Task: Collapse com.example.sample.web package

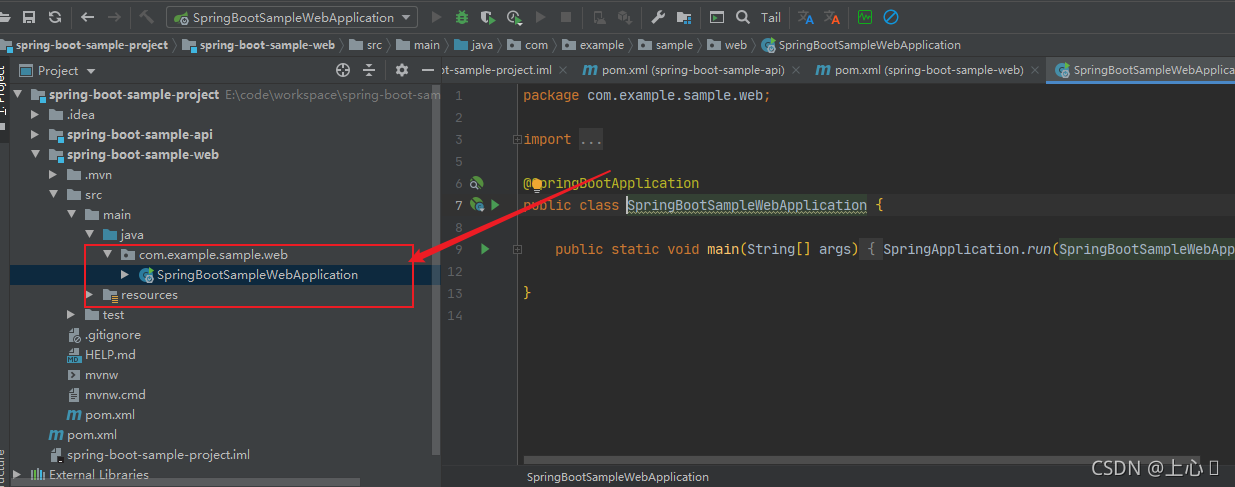Action: pos(108,255)
